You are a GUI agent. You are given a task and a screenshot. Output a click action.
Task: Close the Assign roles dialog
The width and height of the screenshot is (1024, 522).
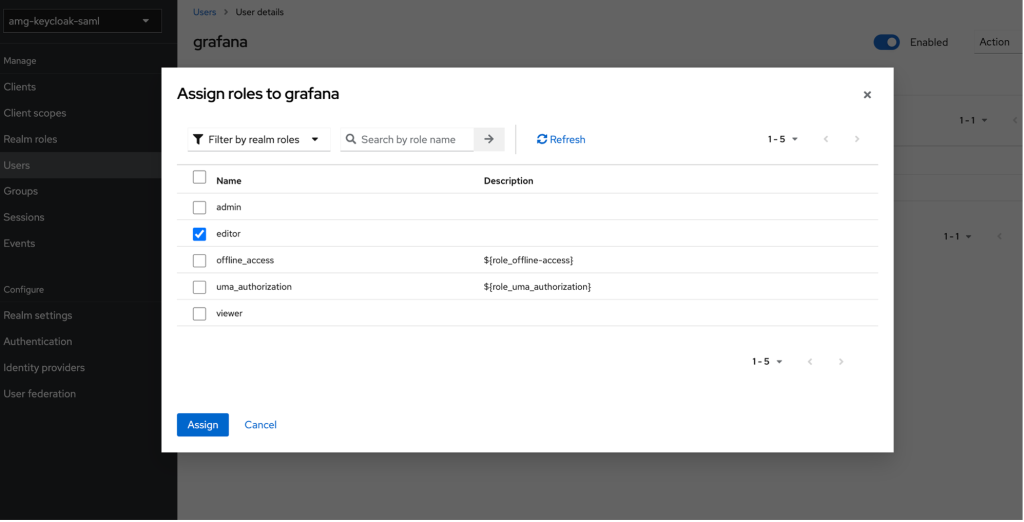coord(867,95)
